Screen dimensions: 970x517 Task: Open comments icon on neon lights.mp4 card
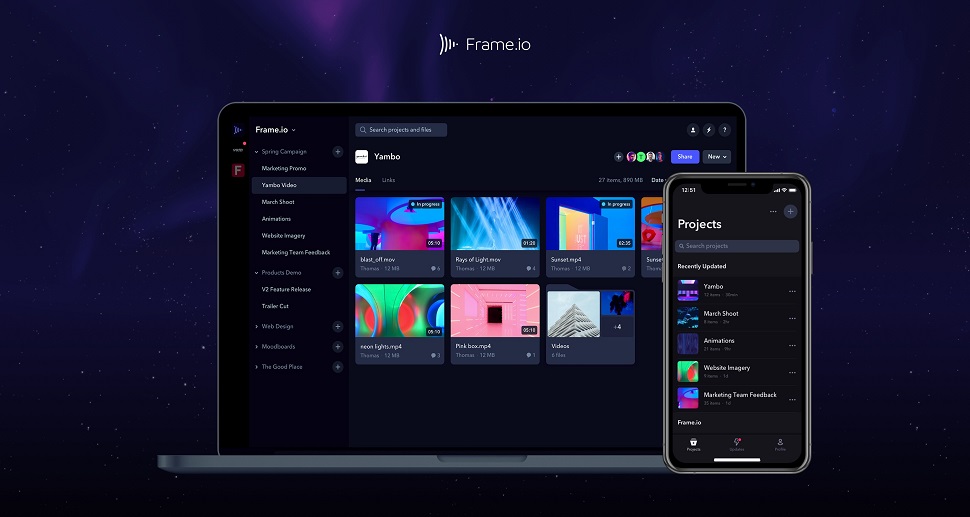[436, 356]
